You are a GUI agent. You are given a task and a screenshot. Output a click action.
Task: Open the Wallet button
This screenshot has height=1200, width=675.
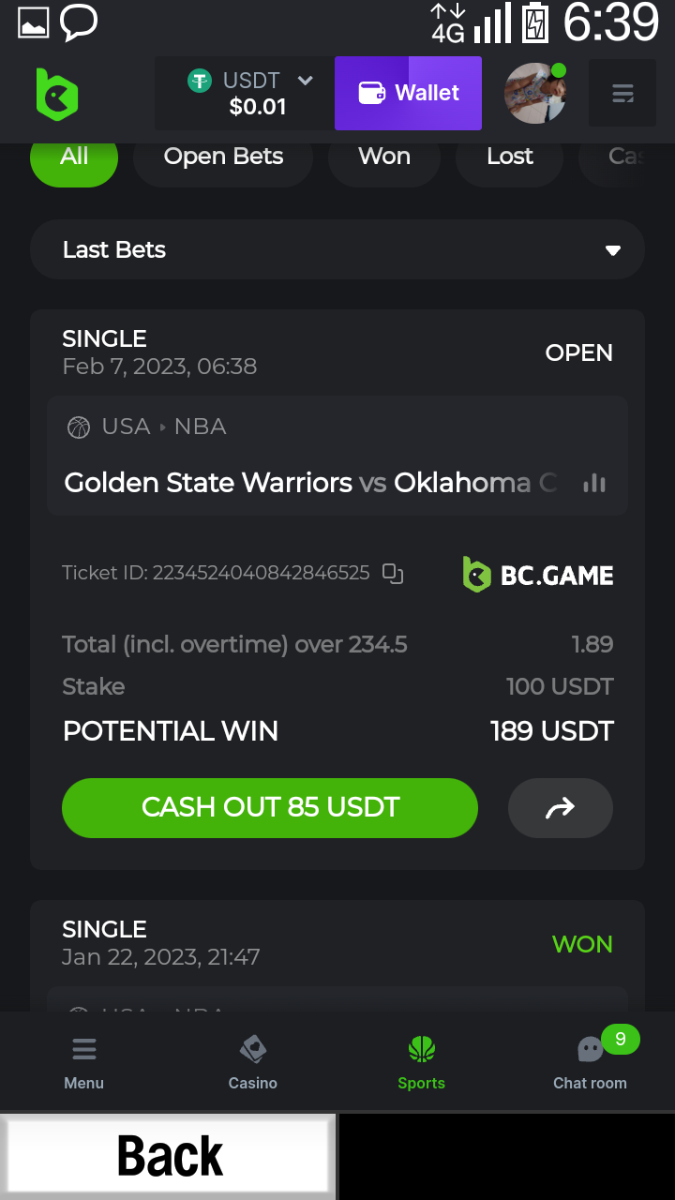click(408, 93)
